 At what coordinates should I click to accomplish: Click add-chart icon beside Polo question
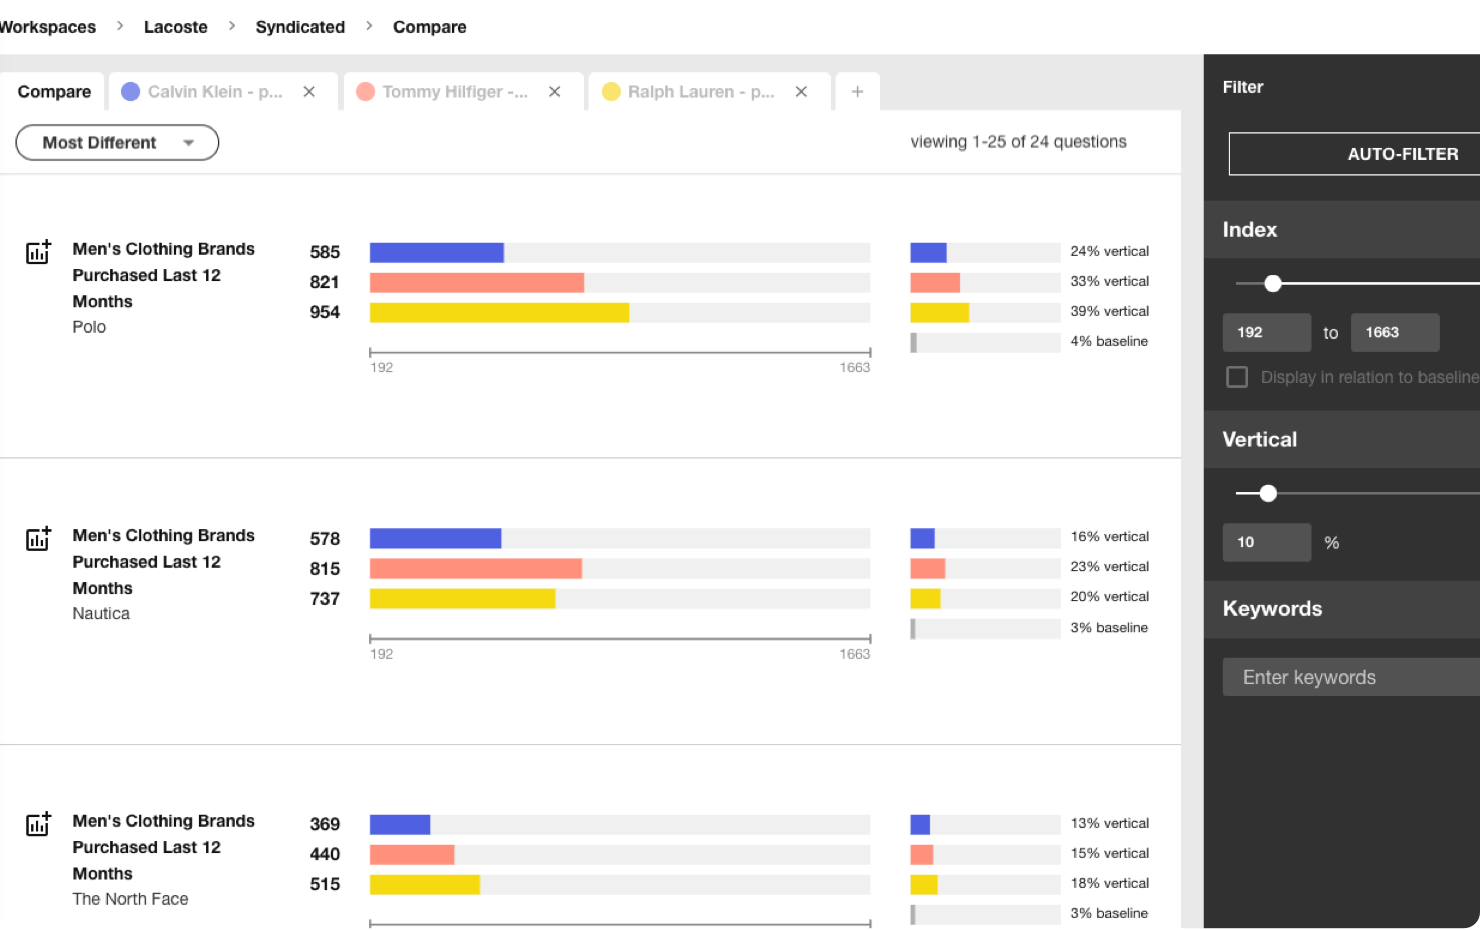click(38, 252)
